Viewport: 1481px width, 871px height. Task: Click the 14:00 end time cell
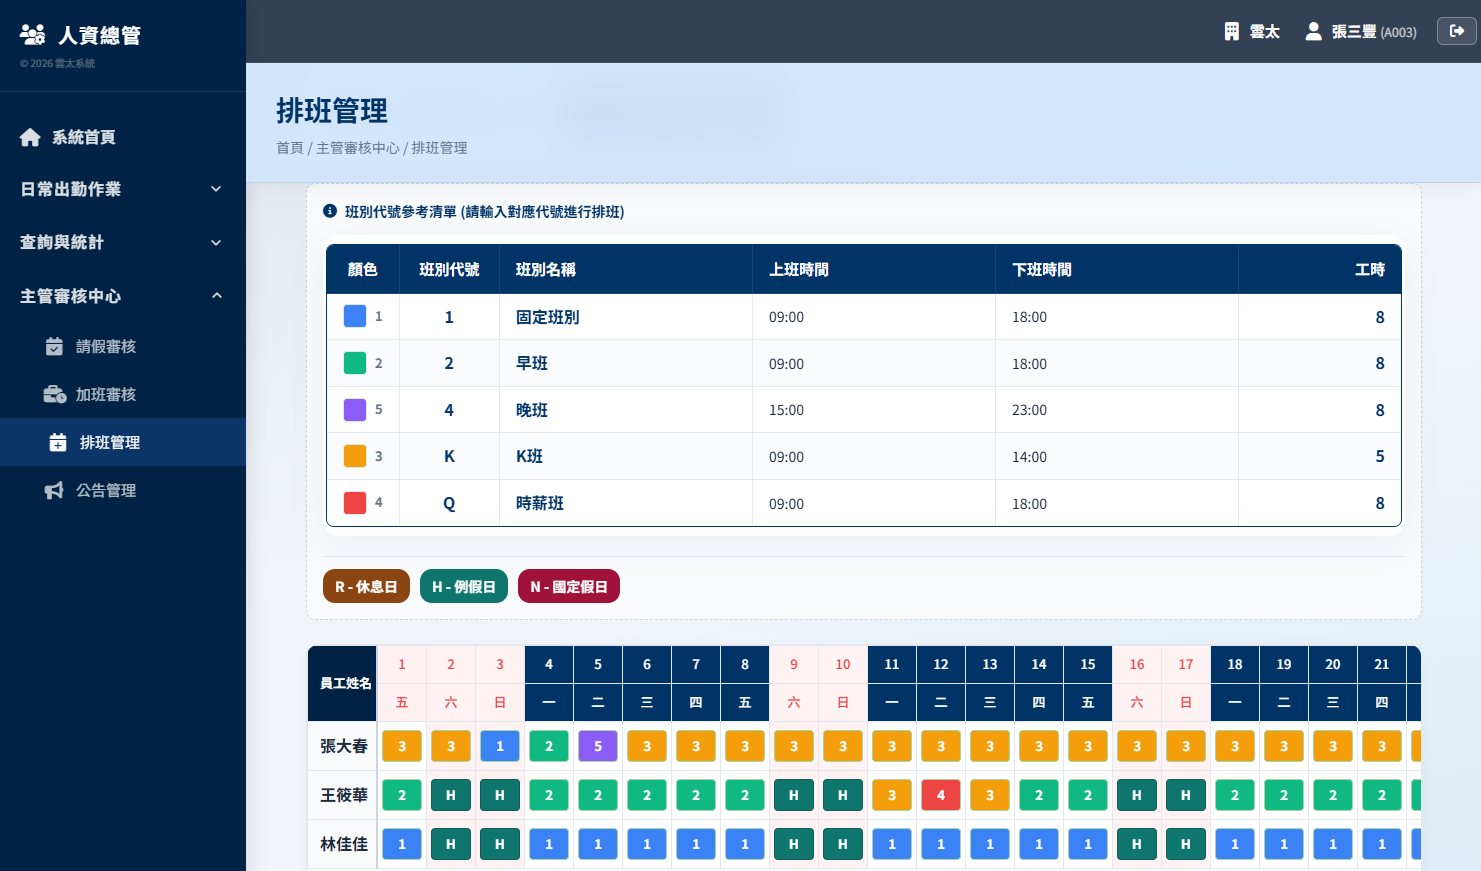coord(1117,457)
